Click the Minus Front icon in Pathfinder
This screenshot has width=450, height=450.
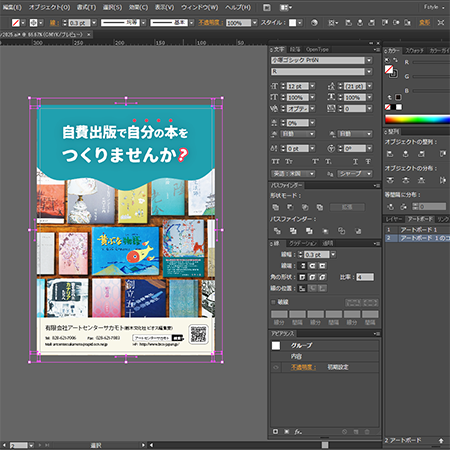tap(290, 207)
